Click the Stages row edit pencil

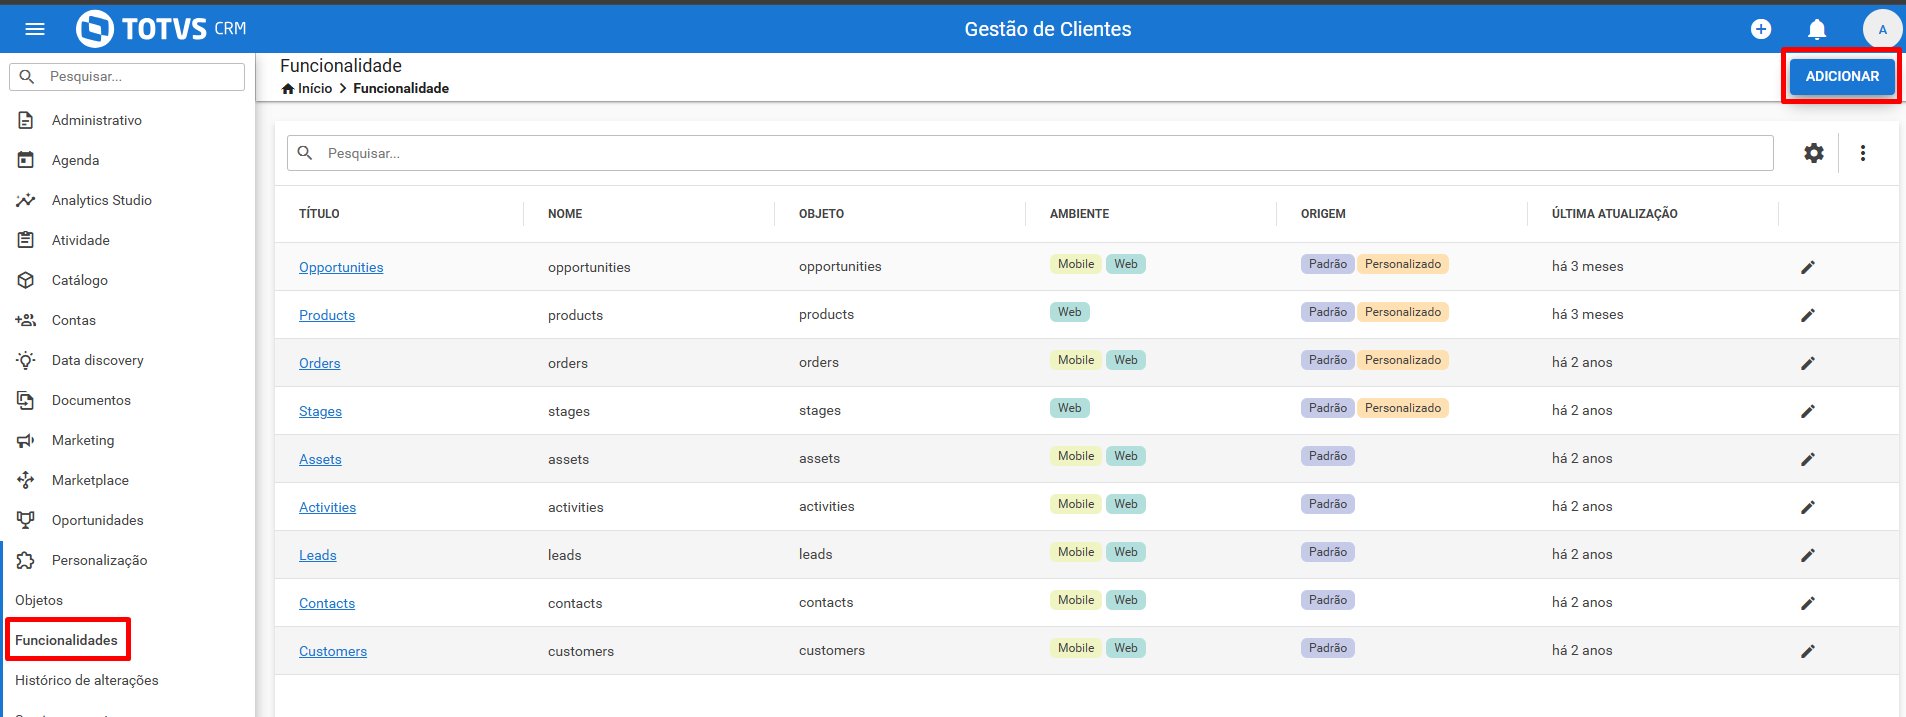click(x=1808, y=411)
